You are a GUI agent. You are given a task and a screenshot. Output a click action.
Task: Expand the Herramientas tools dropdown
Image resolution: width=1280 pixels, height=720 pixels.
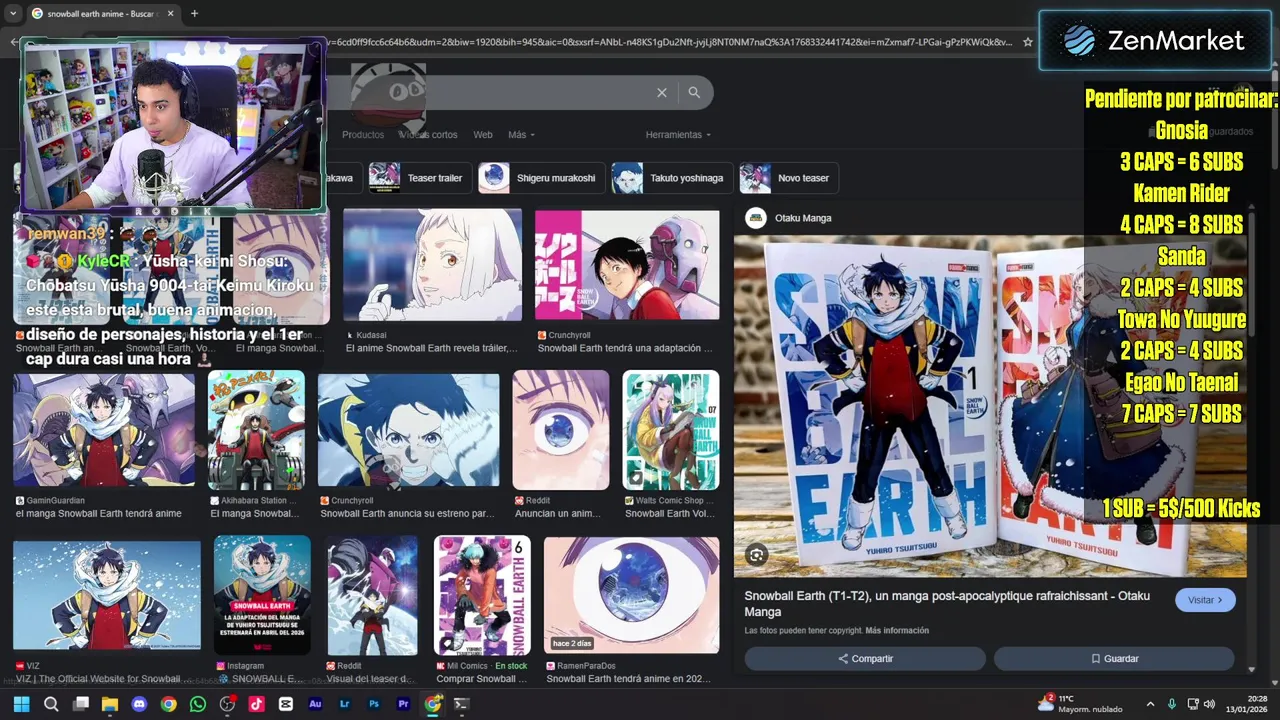(x=678, y=135)
